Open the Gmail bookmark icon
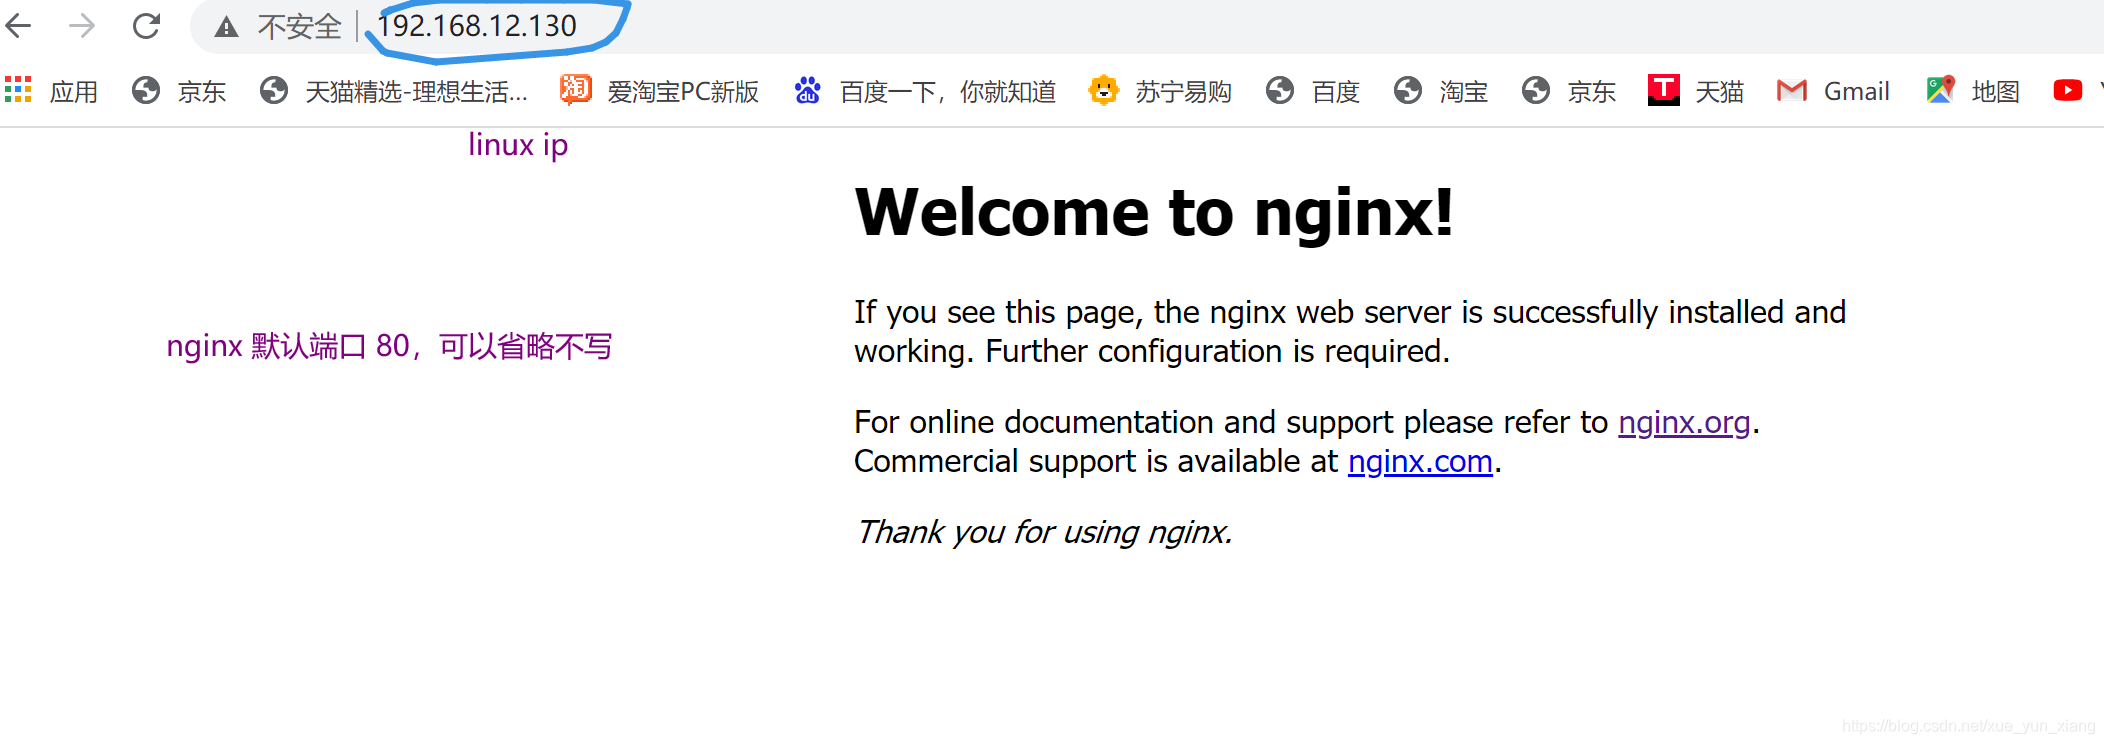Screen dimensions: 2104x744 (x=1791, y=91)
